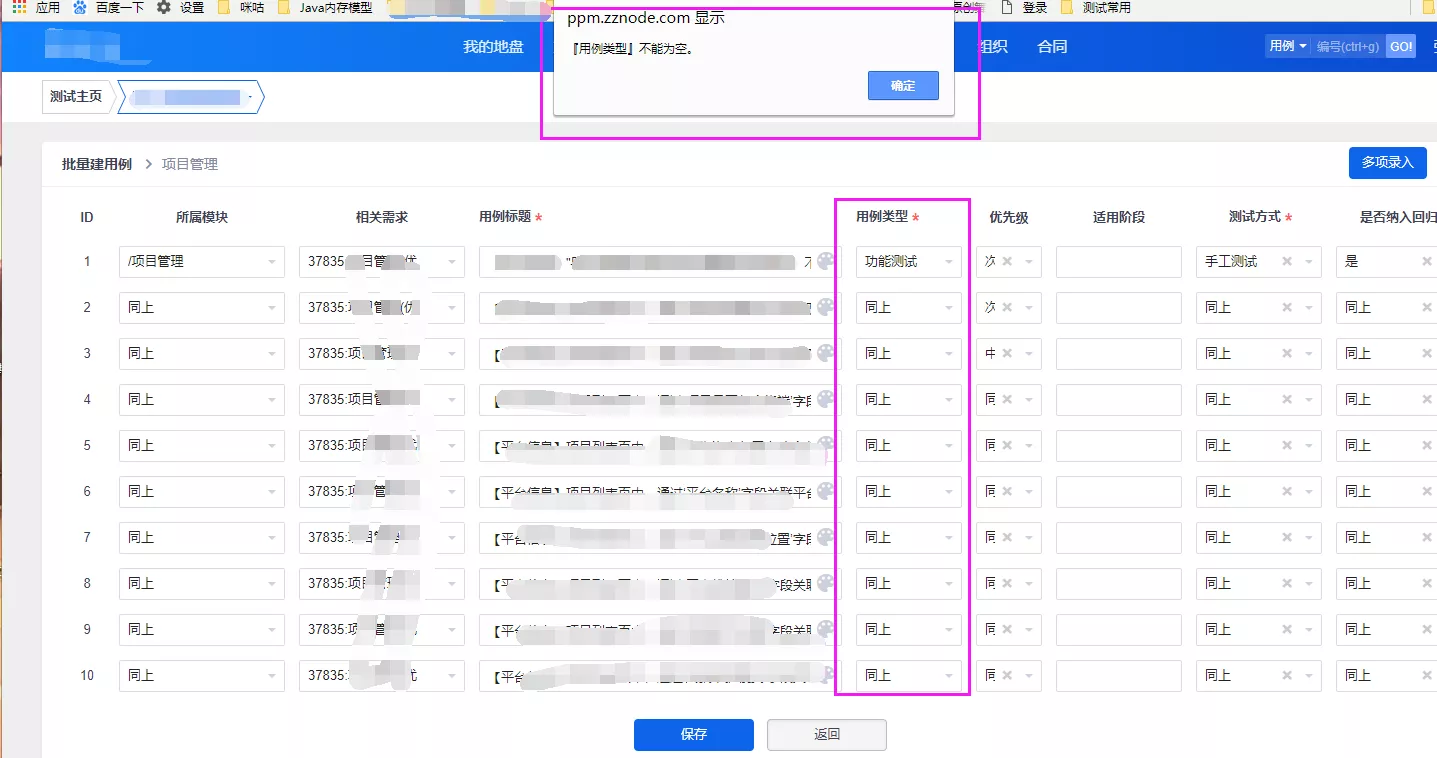Clear the priority value in row 3
This screenshot has height=758, width=1437.
(x=1008, y=353)
